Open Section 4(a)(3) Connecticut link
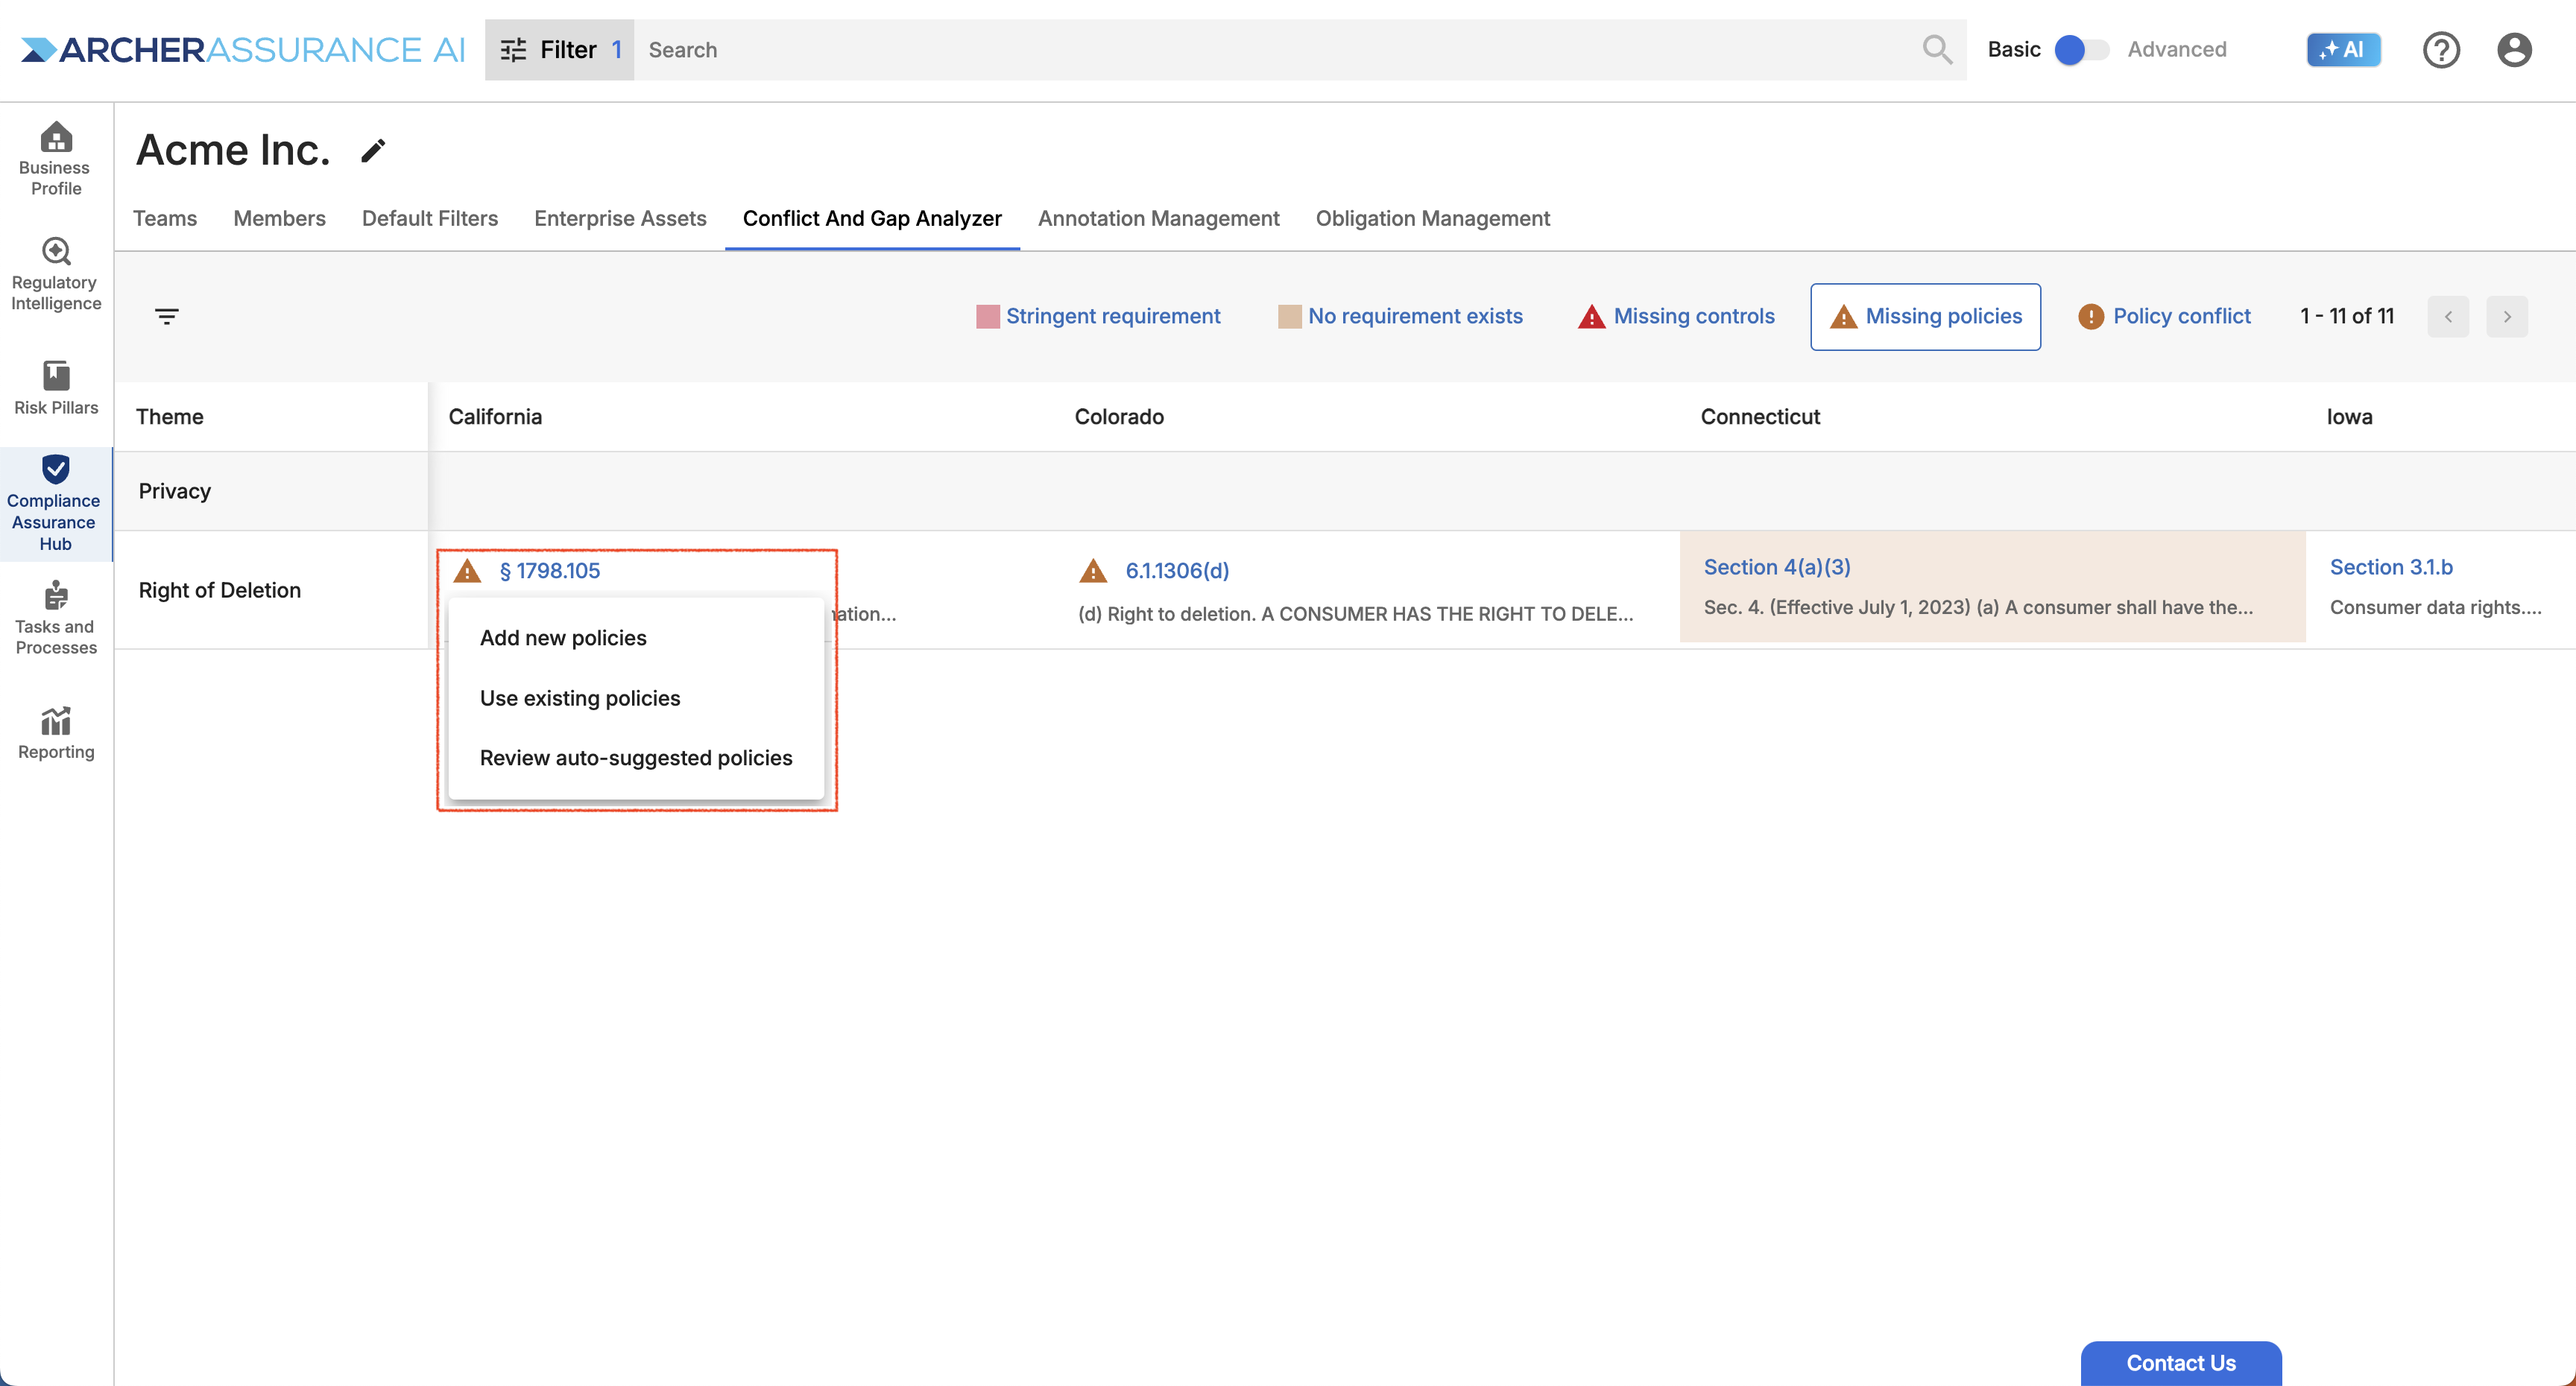The width and height of the screenshot is (2576, 1386). [1777, 567]
